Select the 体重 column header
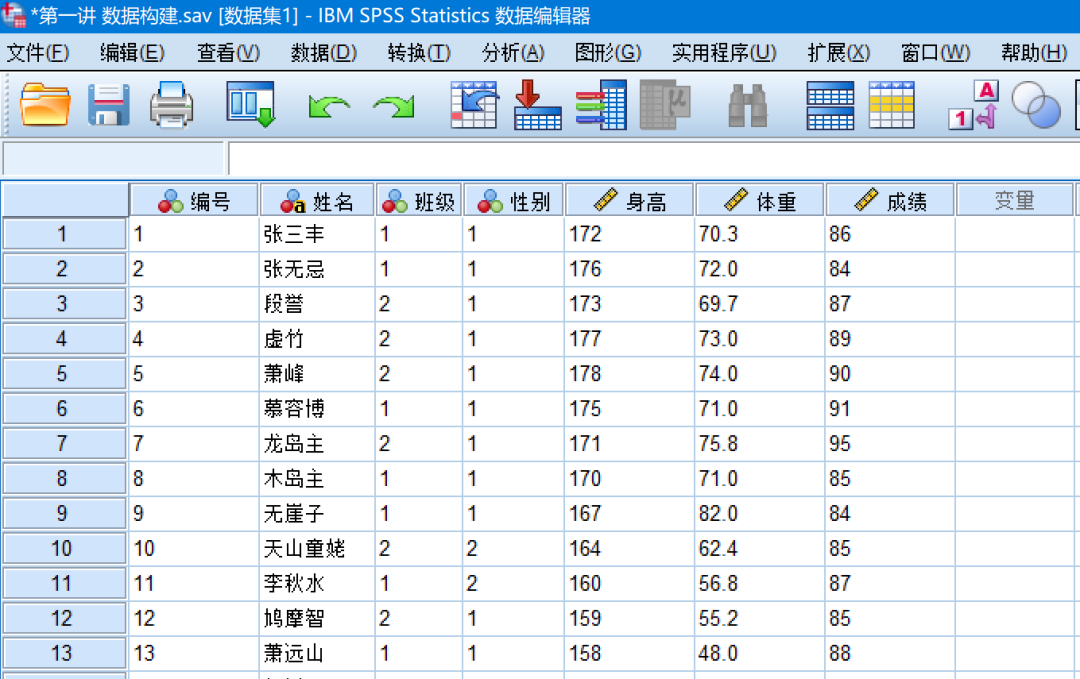1080x679 pixels. point(760,200)
